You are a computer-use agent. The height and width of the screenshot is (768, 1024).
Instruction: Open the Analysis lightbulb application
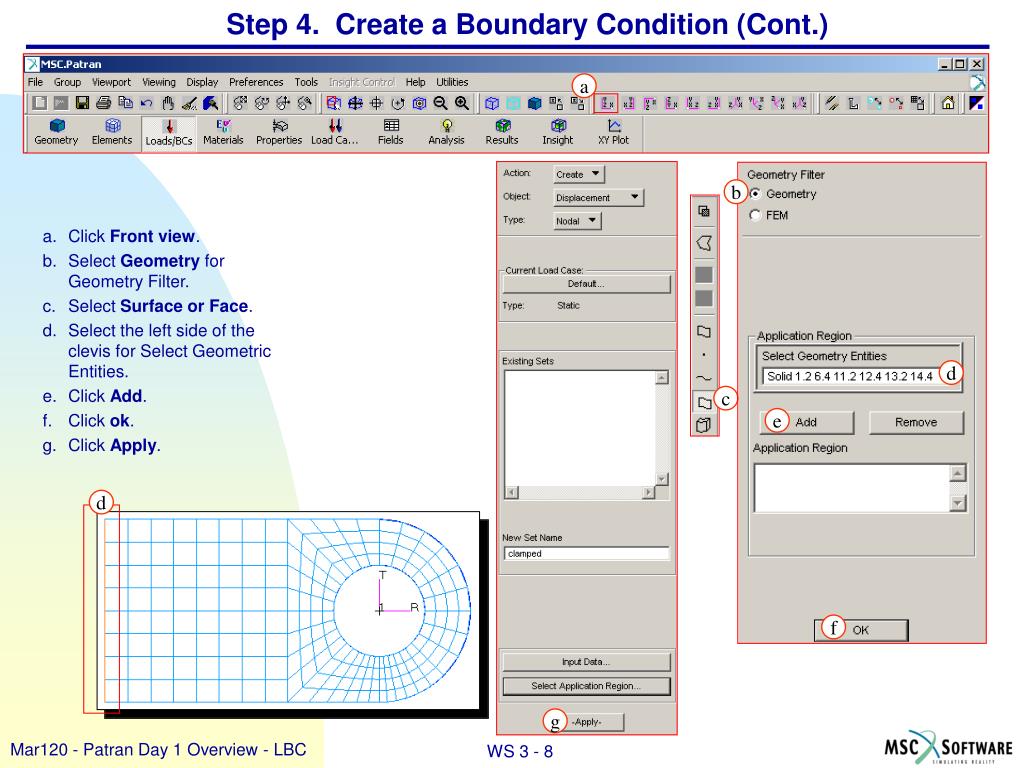(446, 131)
